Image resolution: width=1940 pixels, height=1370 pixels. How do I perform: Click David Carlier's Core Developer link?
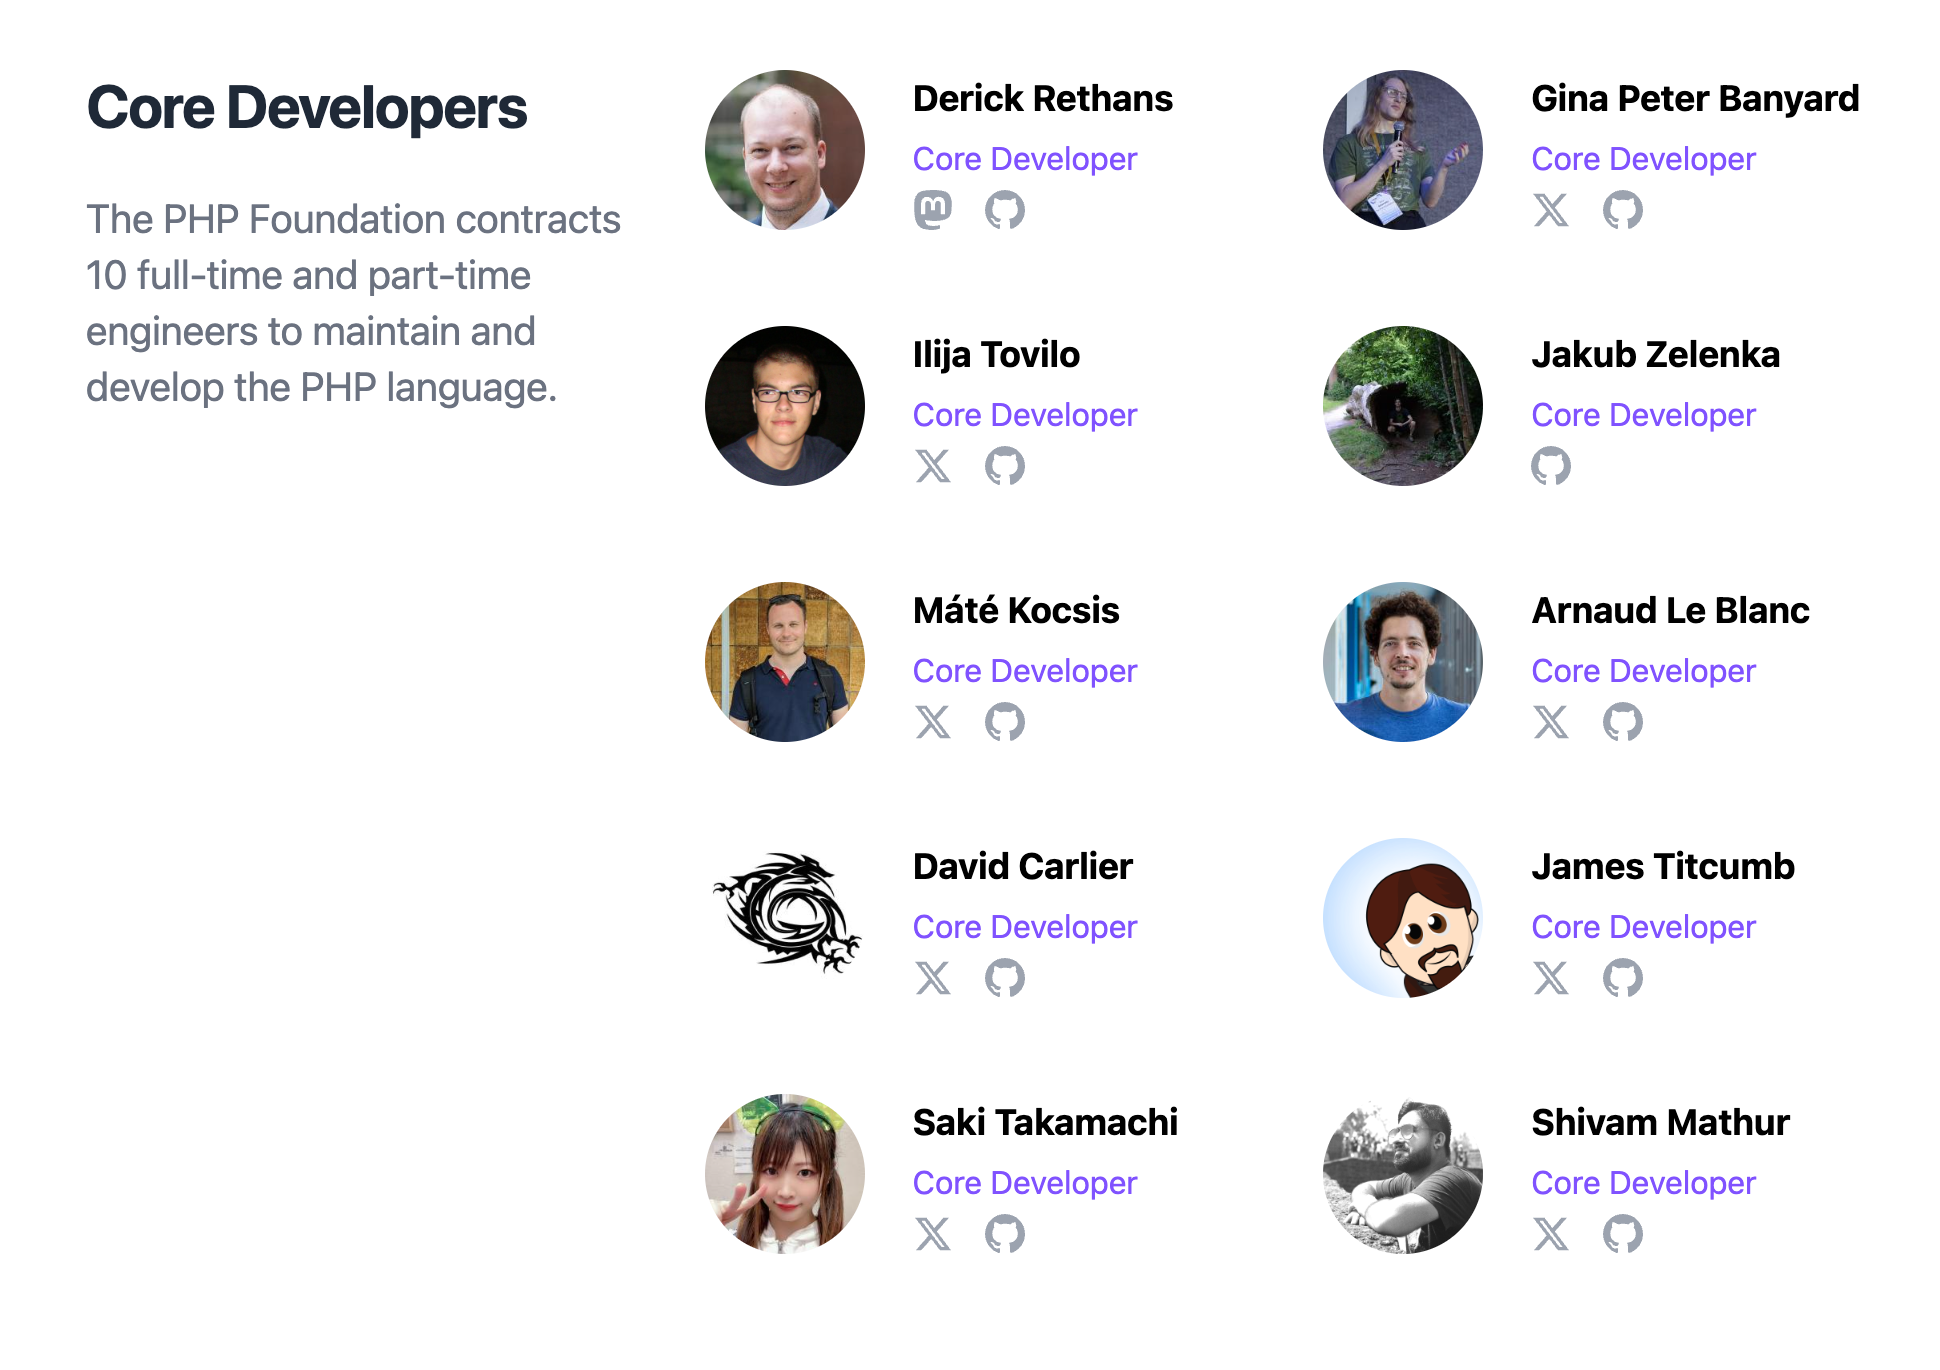1029,925
